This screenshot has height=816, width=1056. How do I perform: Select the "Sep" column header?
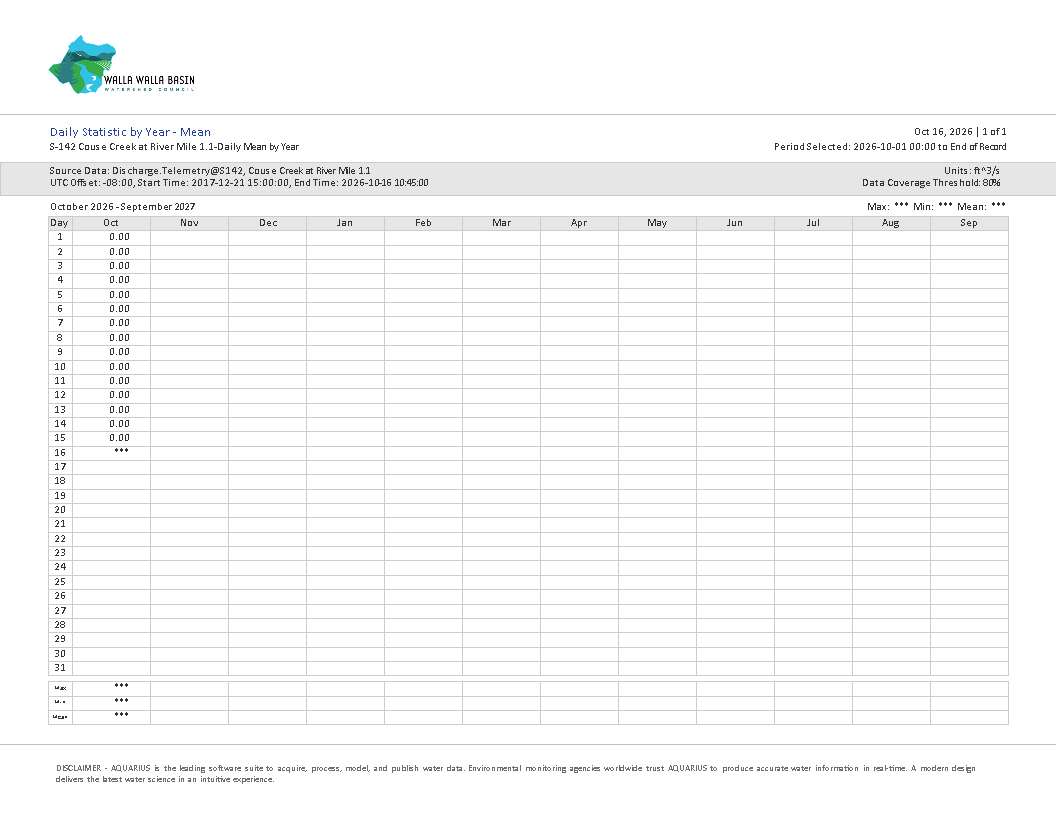pyautogui.click(x=969, y=223)
